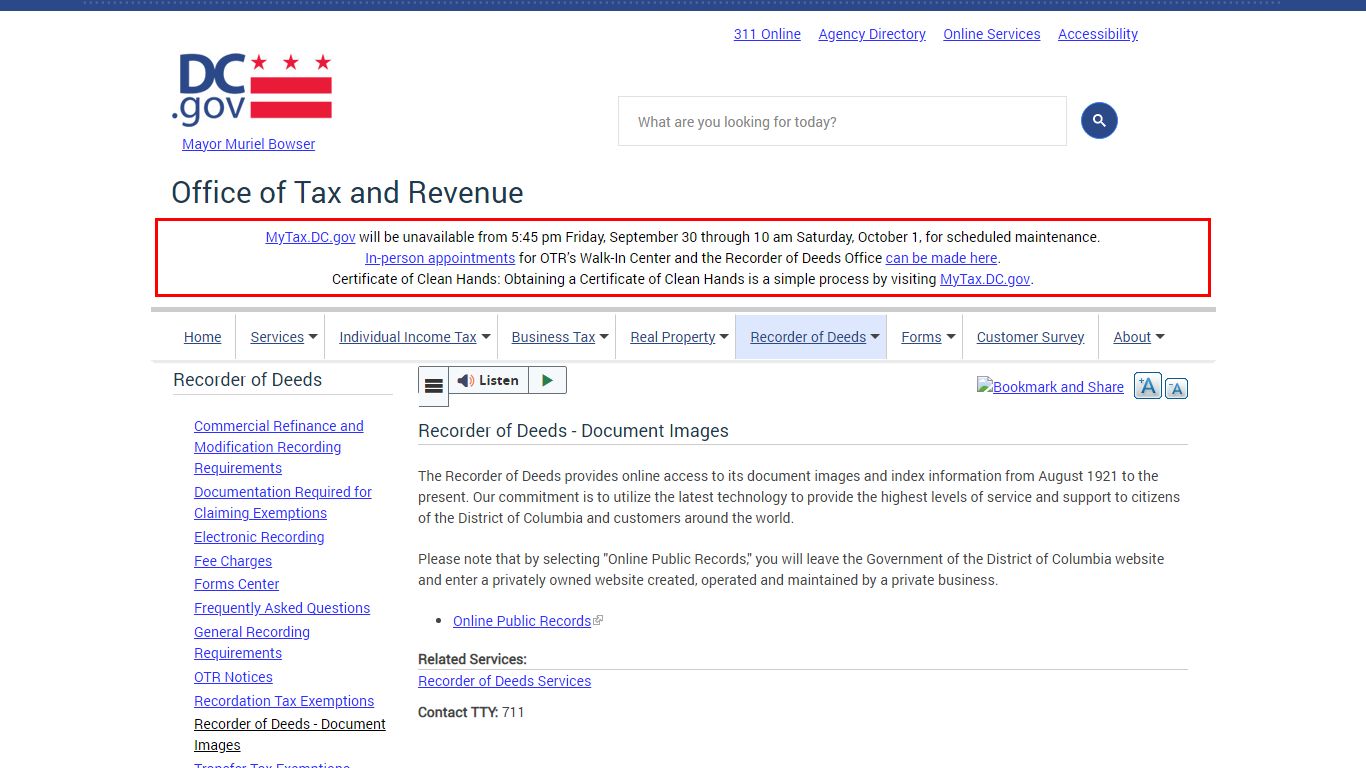Screen dimensions: 1366x768
Task: Open MyTax.DC.gov link in maintenance notice
Action: 310,237
